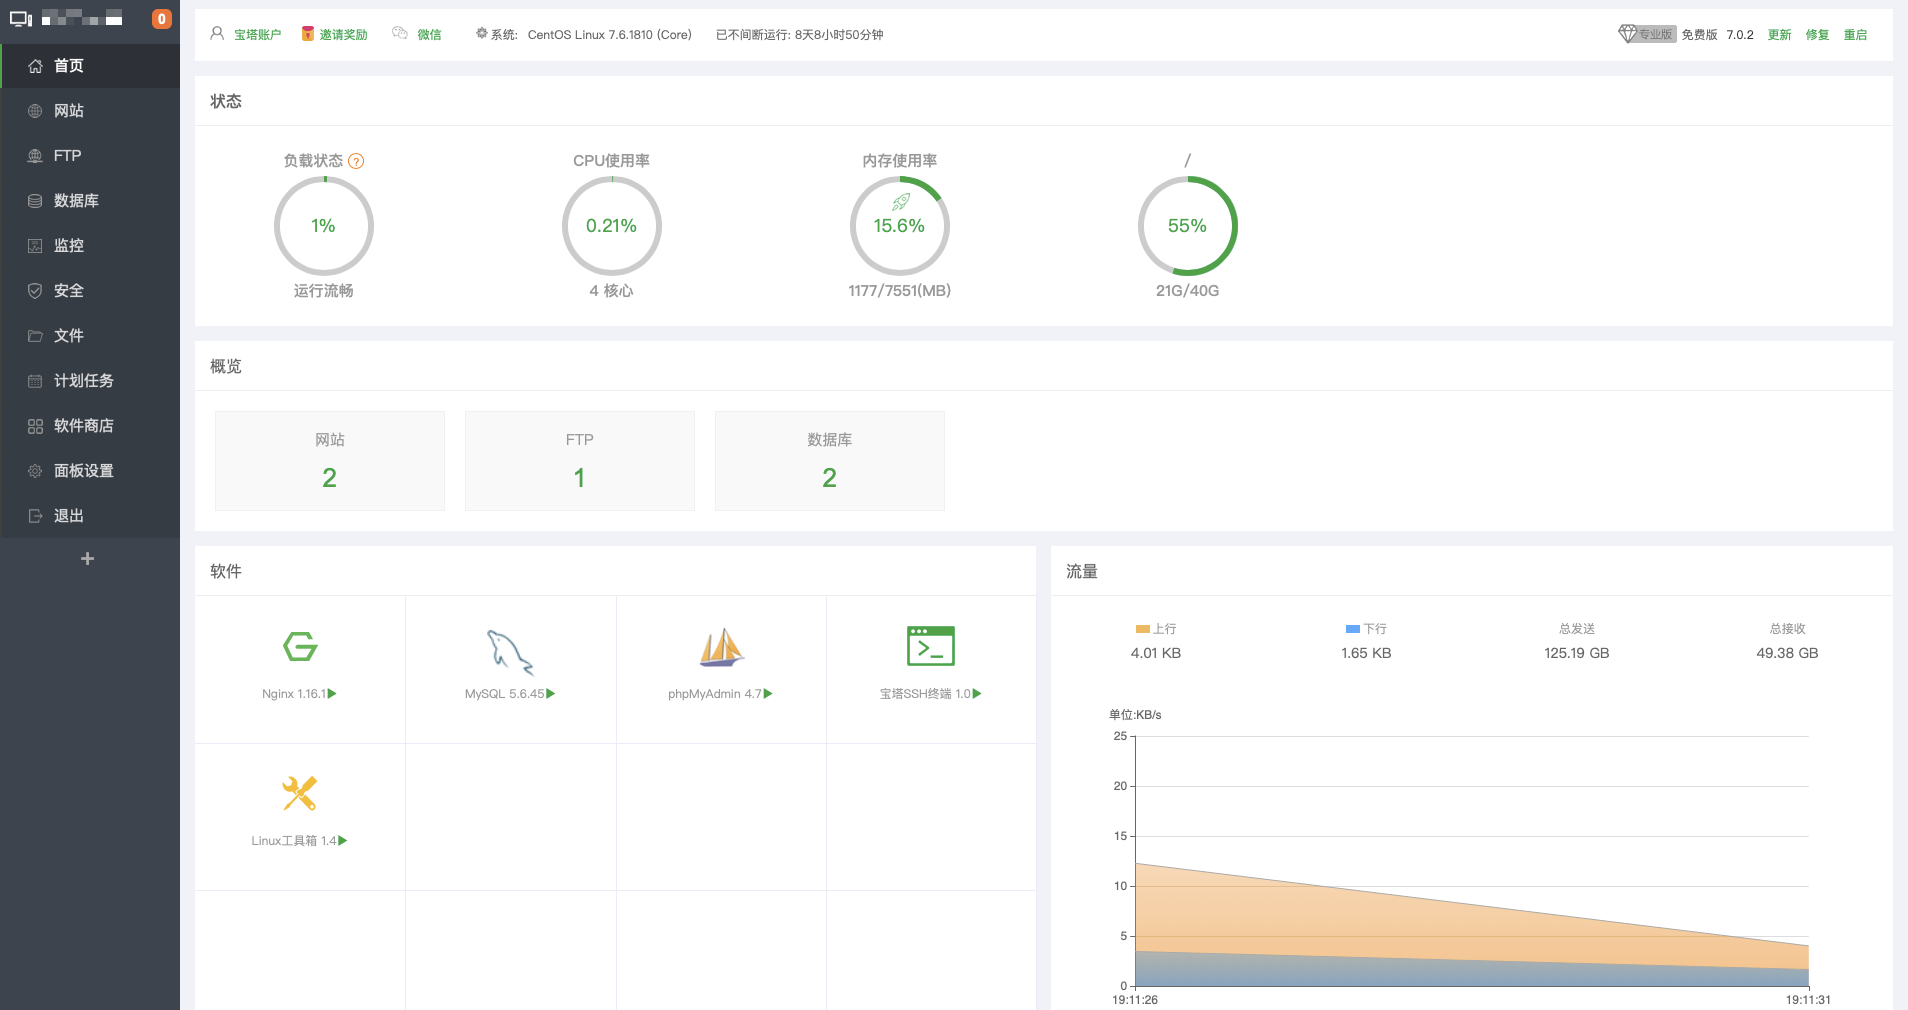Go to the FTP sidebar item

pos(90,156)
